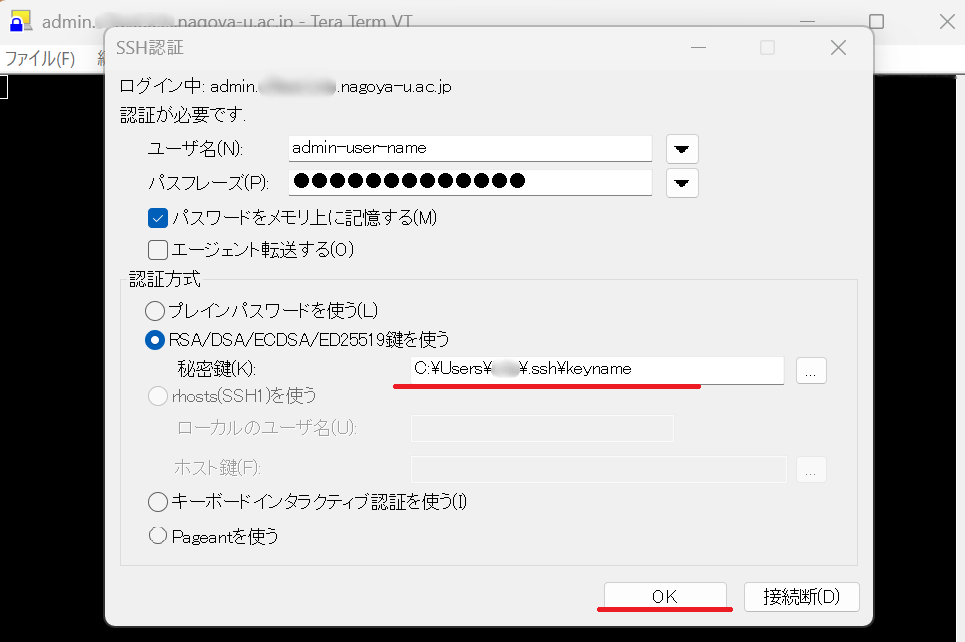Enable エージェント転送する checkbox
The width and height of the screenshot is (965, 642).
pos(158,250)
